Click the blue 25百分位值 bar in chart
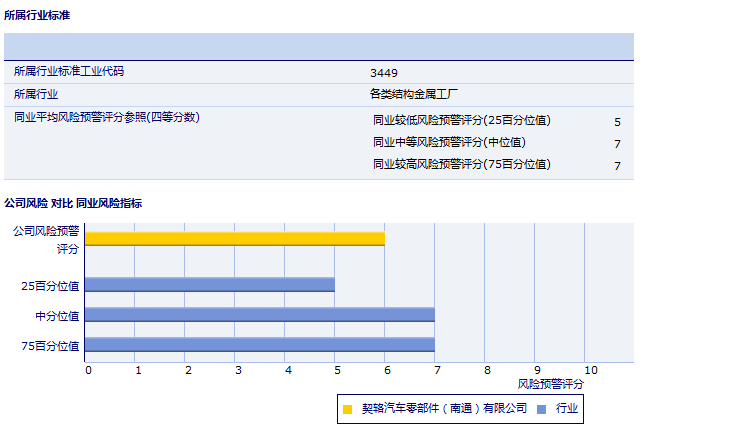Screen dimensions: 740x430 click(209, 284)
